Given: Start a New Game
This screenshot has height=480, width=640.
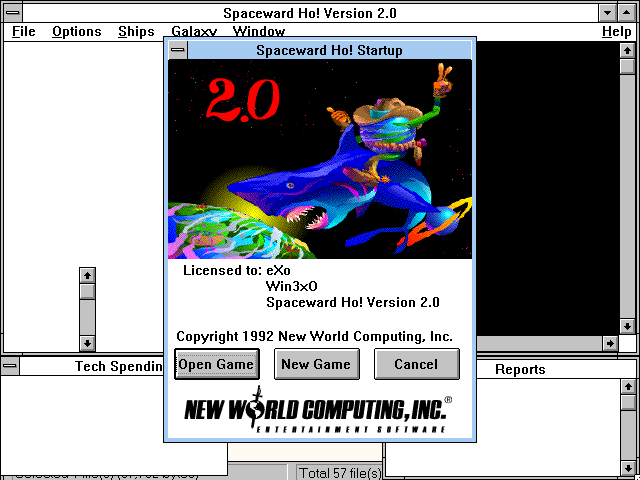Looking at the screenshot, I should (316, 364).
